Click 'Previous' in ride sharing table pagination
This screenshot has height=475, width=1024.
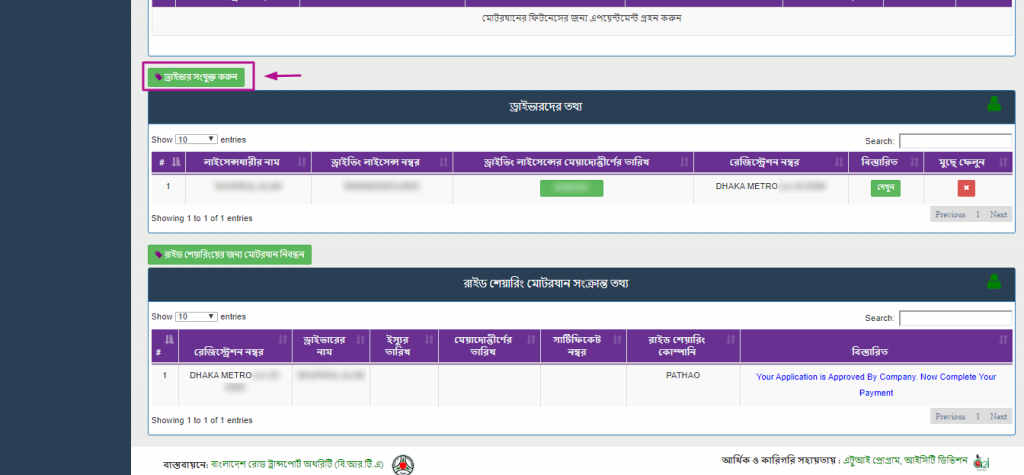pyautogui.click(x=949, y=416)
